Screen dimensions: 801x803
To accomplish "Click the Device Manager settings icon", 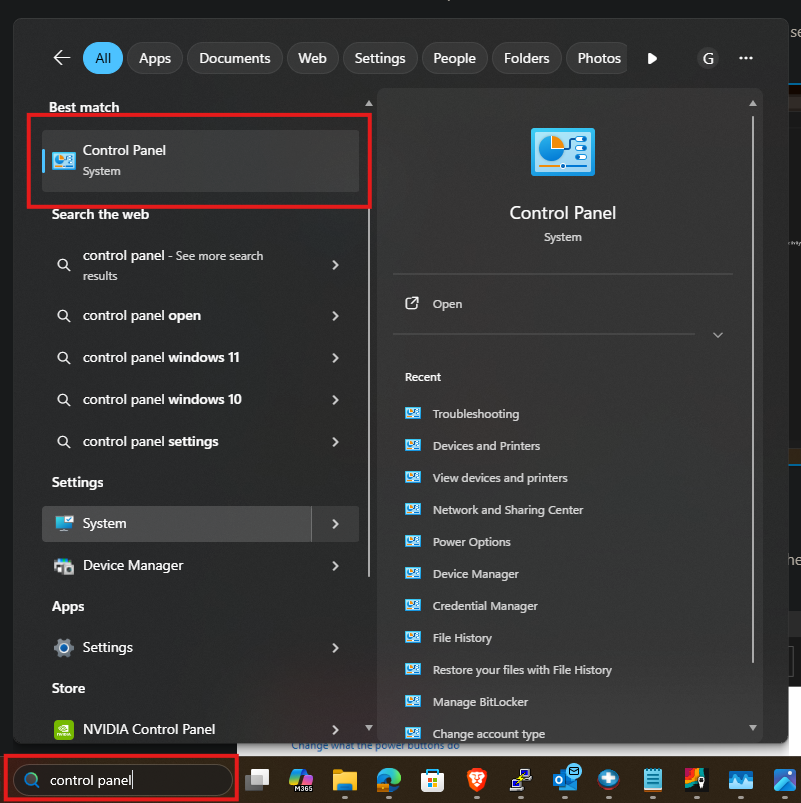I will (64, 565).
